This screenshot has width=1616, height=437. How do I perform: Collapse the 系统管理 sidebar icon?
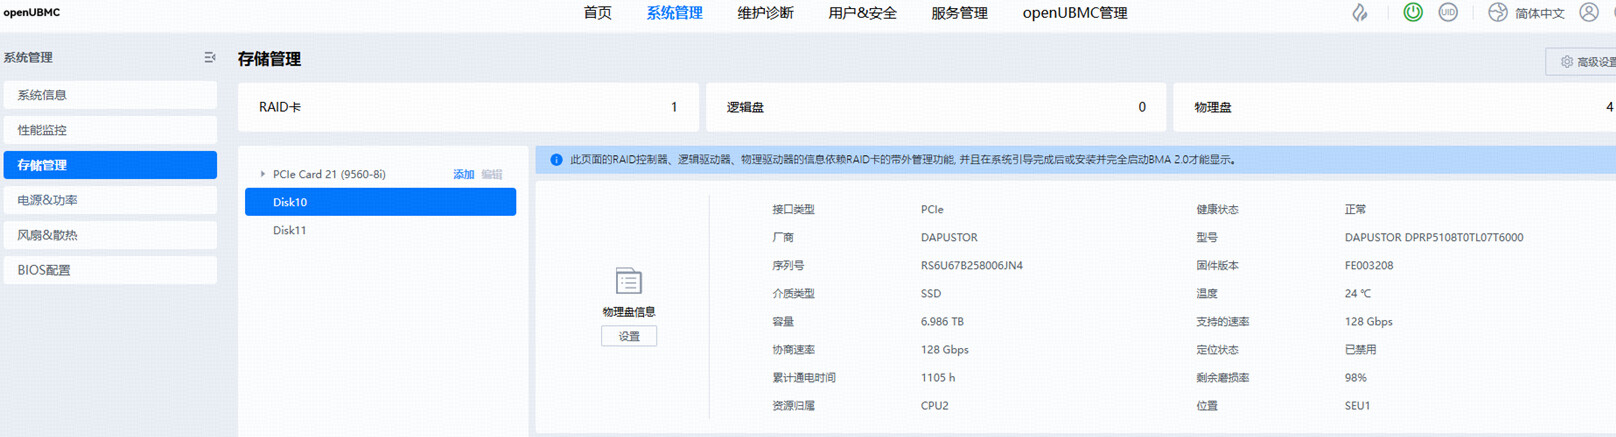(210, 58)
